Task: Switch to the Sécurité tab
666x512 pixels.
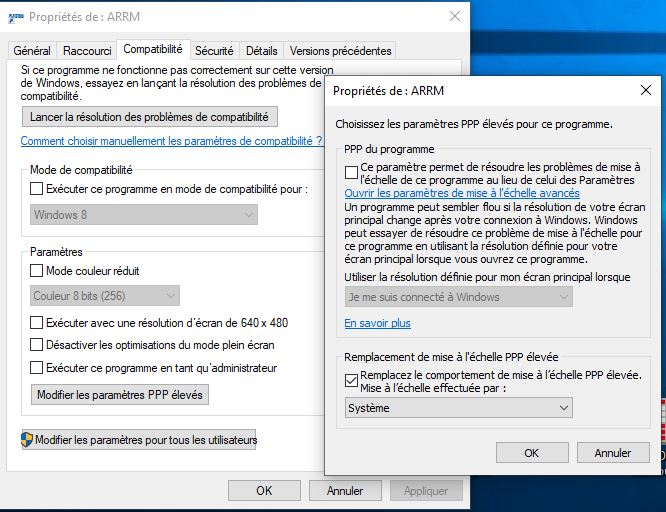Action: [x=214, y=50]
